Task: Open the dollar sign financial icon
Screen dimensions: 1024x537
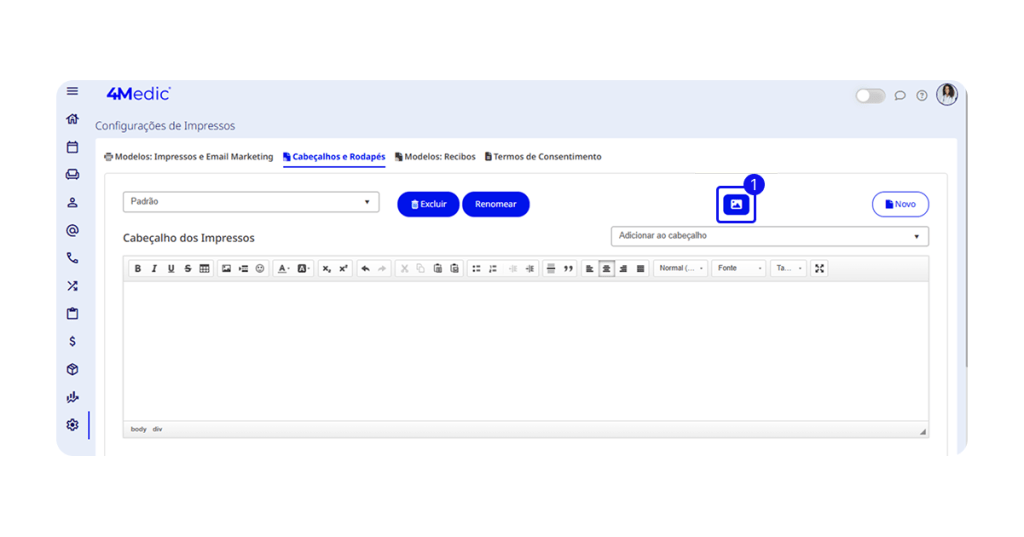Action: point(72,341)
